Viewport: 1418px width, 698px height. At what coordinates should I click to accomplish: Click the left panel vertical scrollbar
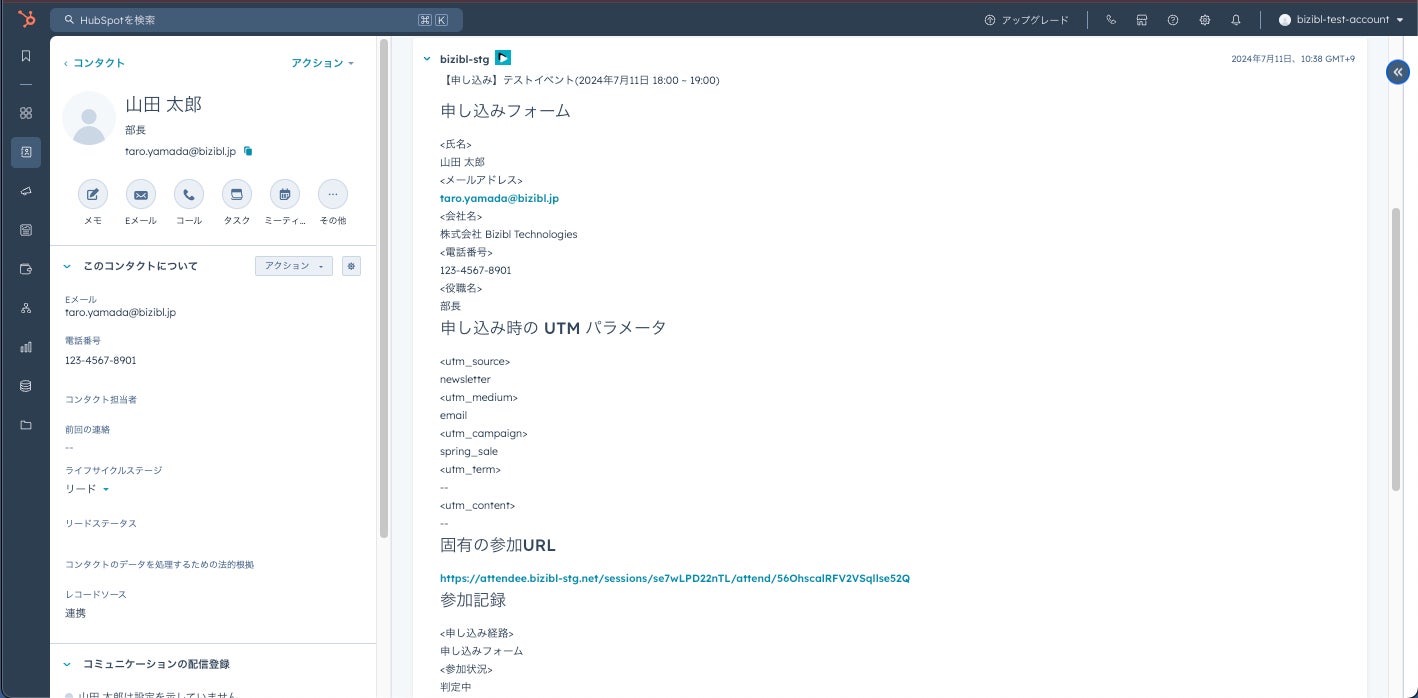[x=384, y=290]
